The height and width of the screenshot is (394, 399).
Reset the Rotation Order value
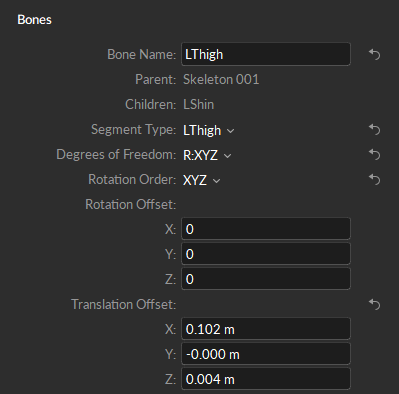pyautogui.click(x=374, y=180)
